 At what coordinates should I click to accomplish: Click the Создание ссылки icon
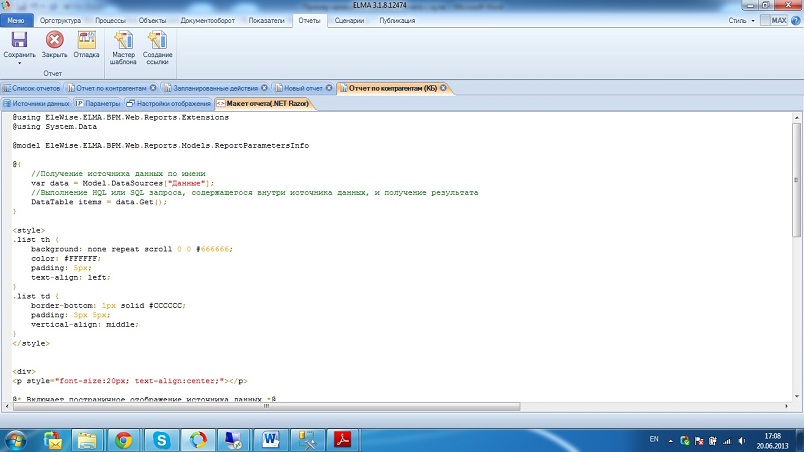(157, 40)
